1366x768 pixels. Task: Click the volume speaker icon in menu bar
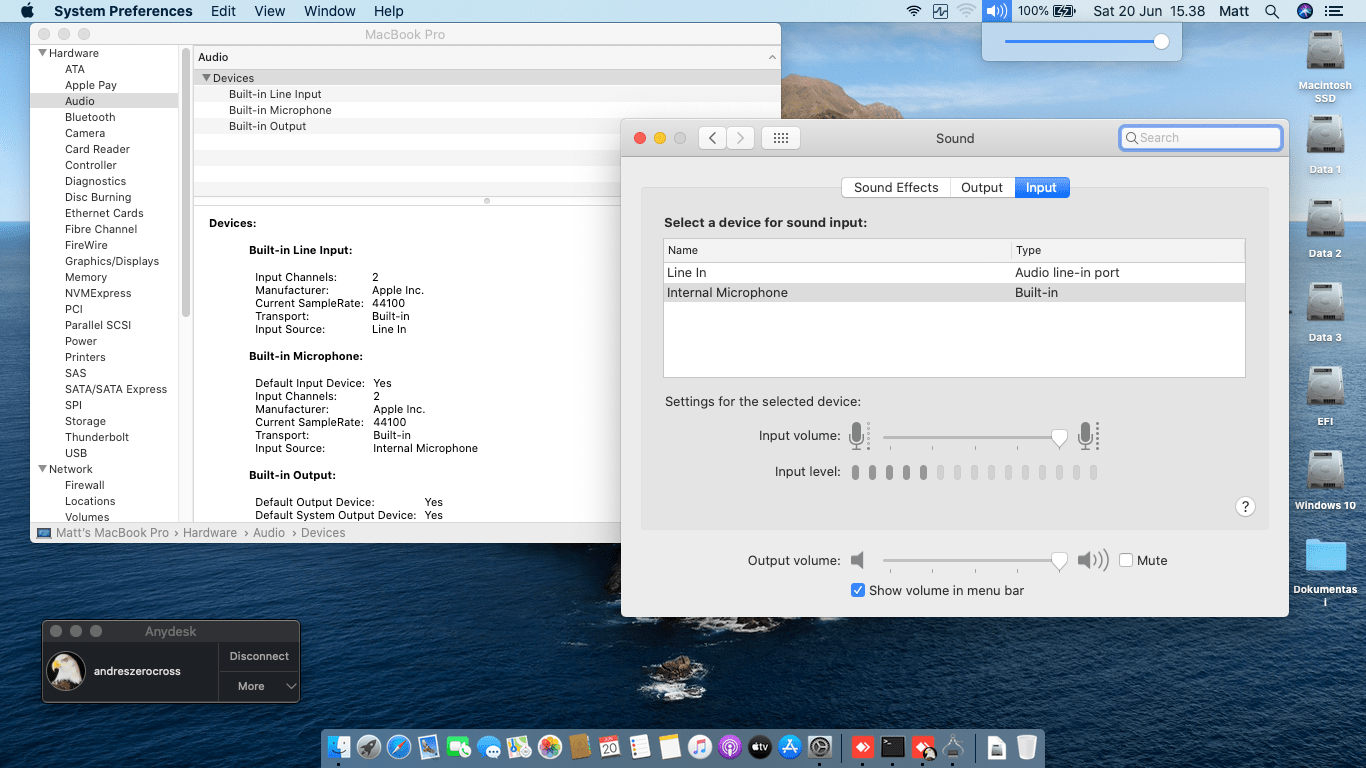[x=996, y=11]
